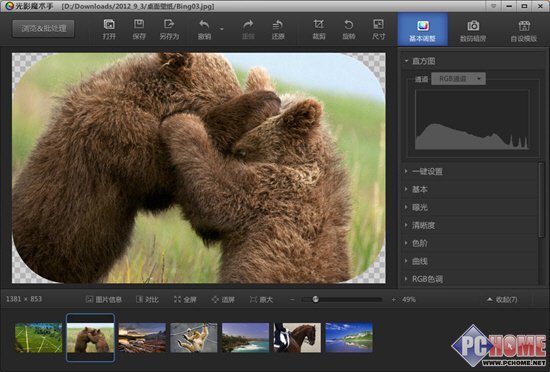Click the right panel vertical scrollbar
This screenshot has height=372, width=550.
pyautogui.click(x=541, y=199)
